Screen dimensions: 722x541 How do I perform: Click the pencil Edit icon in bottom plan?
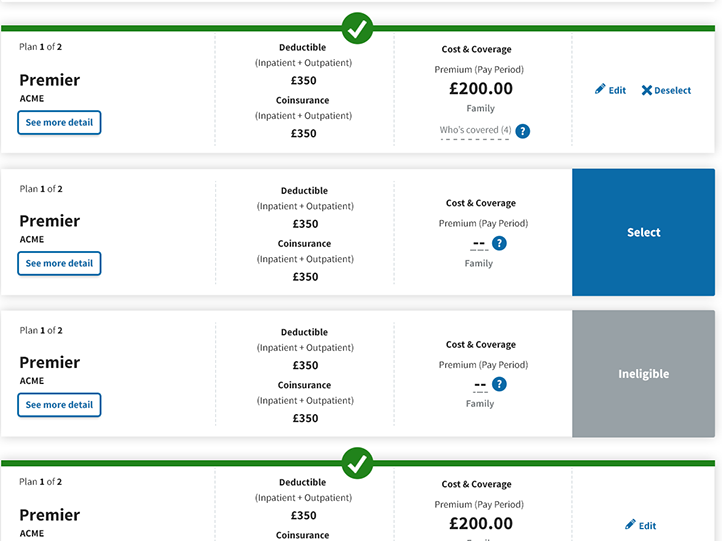point(630,524)
